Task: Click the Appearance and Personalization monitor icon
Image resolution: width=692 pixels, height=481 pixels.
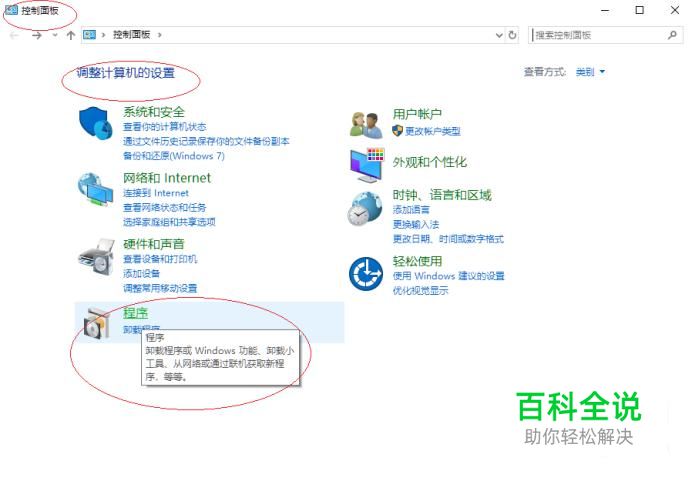Action: pos(367,165)
